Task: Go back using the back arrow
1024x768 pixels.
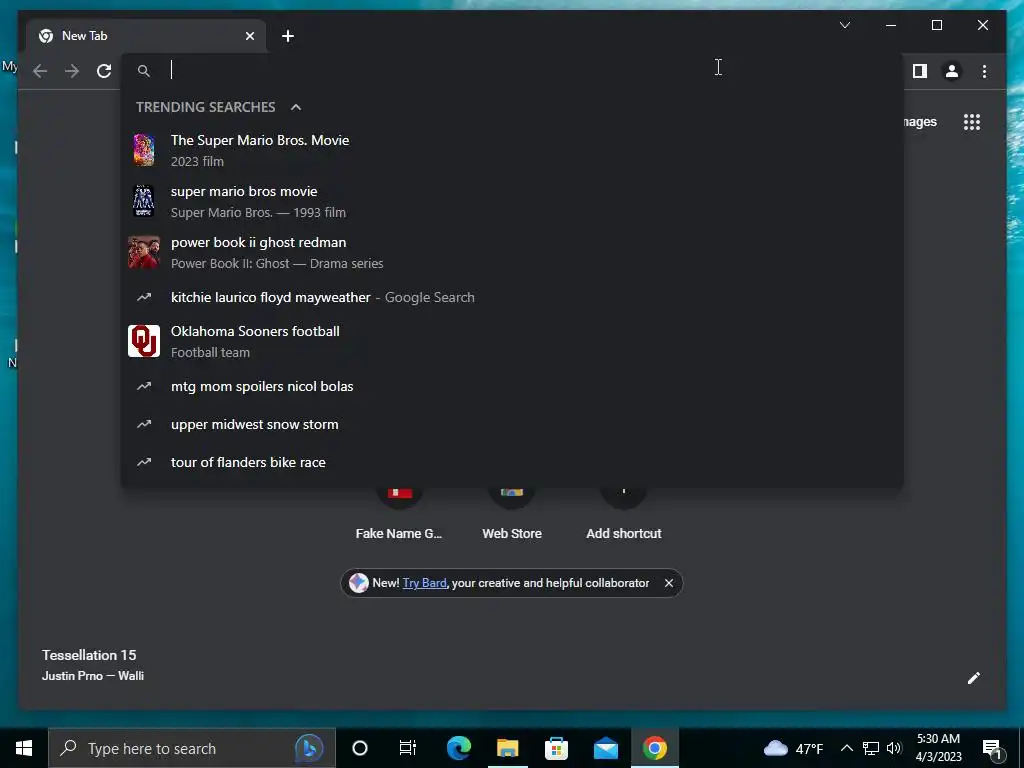Action: [x=40, y=71]
